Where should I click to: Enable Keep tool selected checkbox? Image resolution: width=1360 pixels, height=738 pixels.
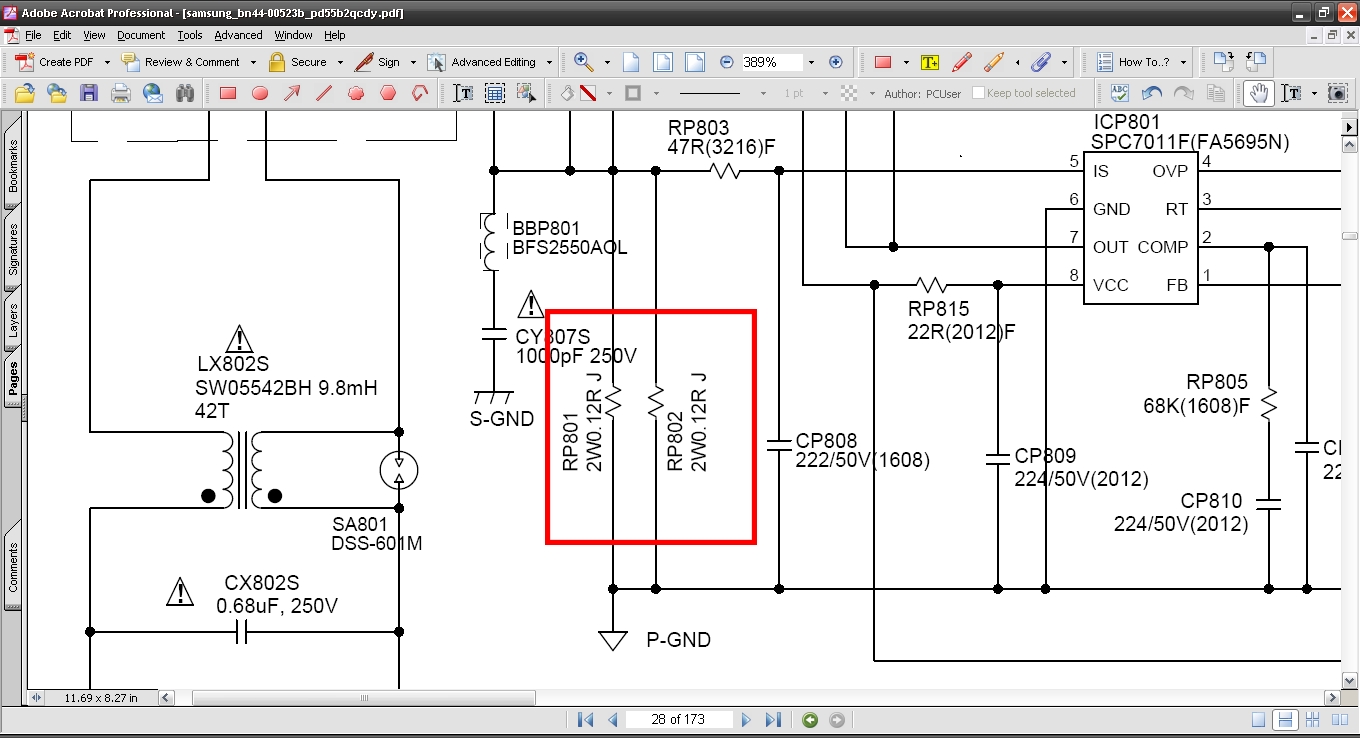pyautogui.click(x=978, y=93)
